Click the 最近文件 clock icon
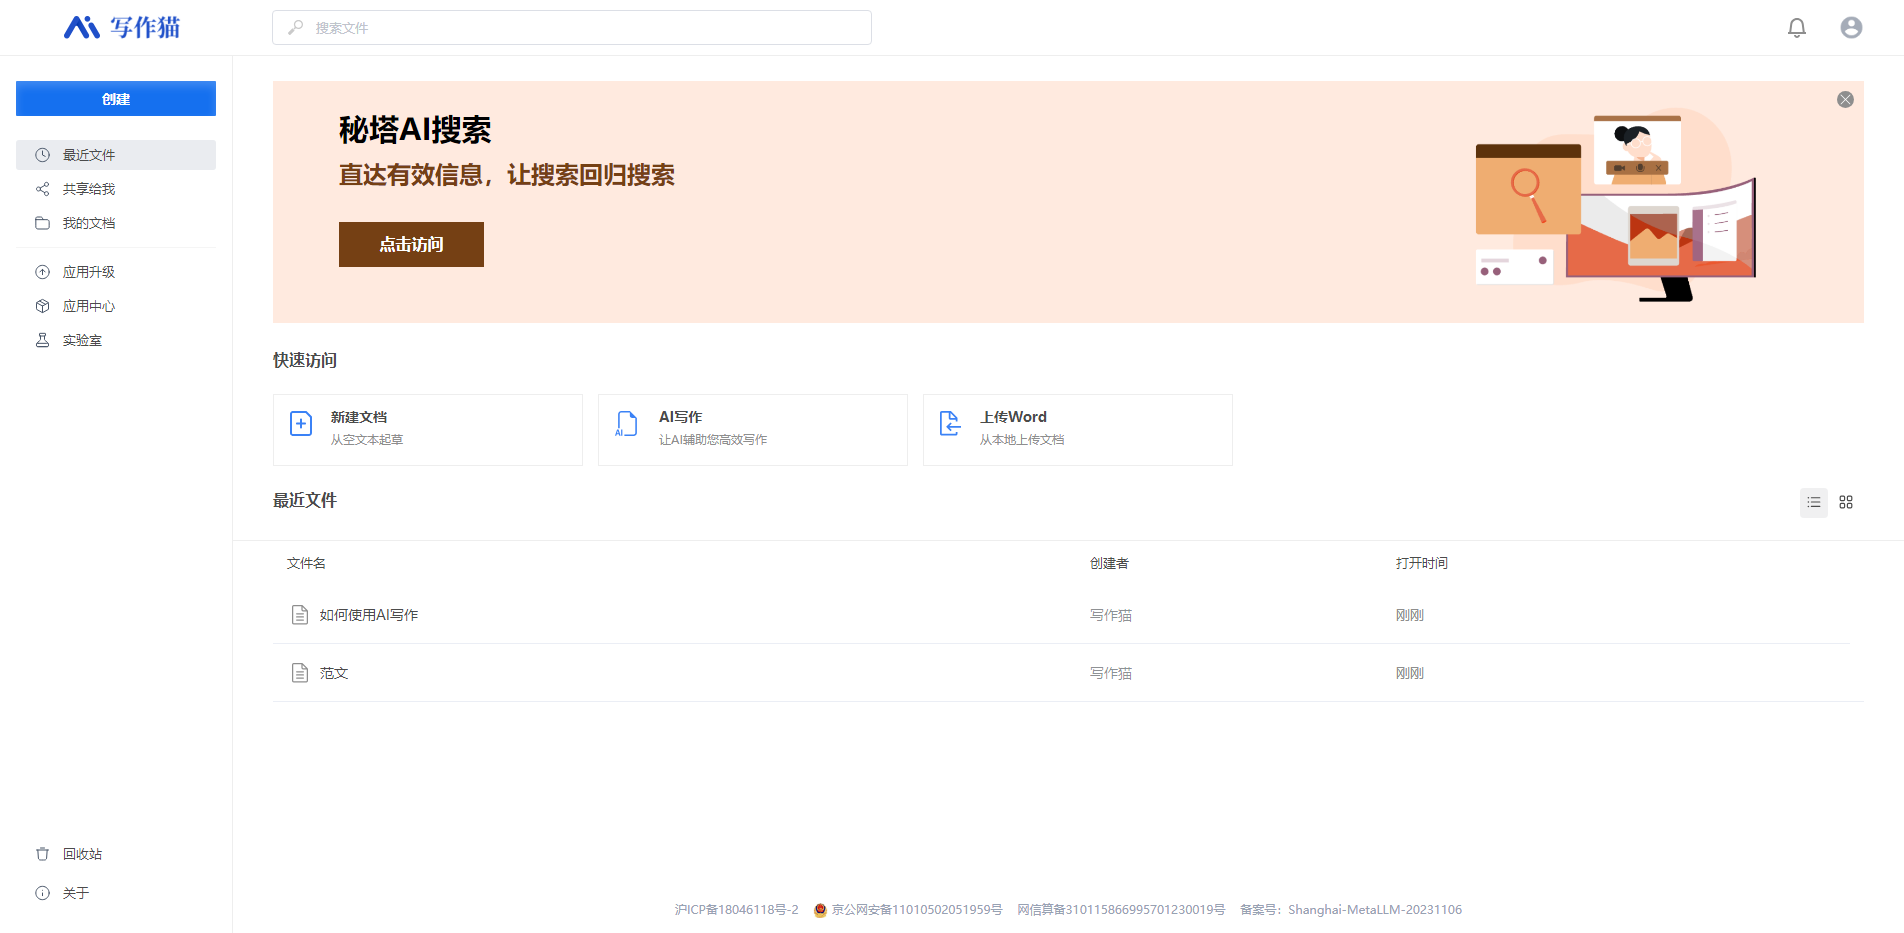Image resolution: width=1904 pixels, height=933 pixels. [42, 155]
